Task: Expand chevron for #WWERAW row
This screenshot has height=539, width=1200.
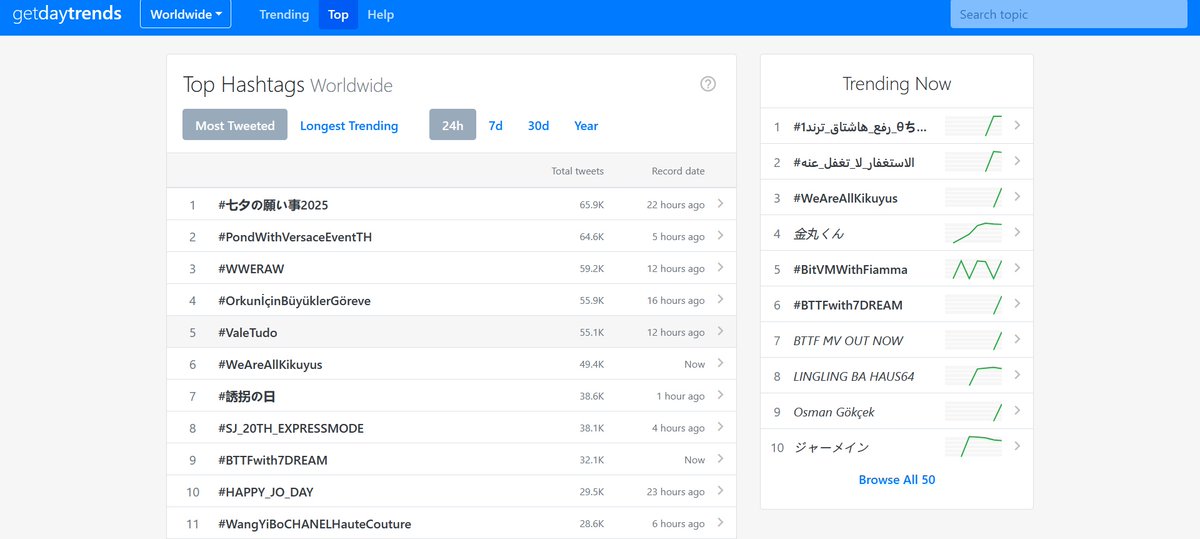Action: pos(721,268)
